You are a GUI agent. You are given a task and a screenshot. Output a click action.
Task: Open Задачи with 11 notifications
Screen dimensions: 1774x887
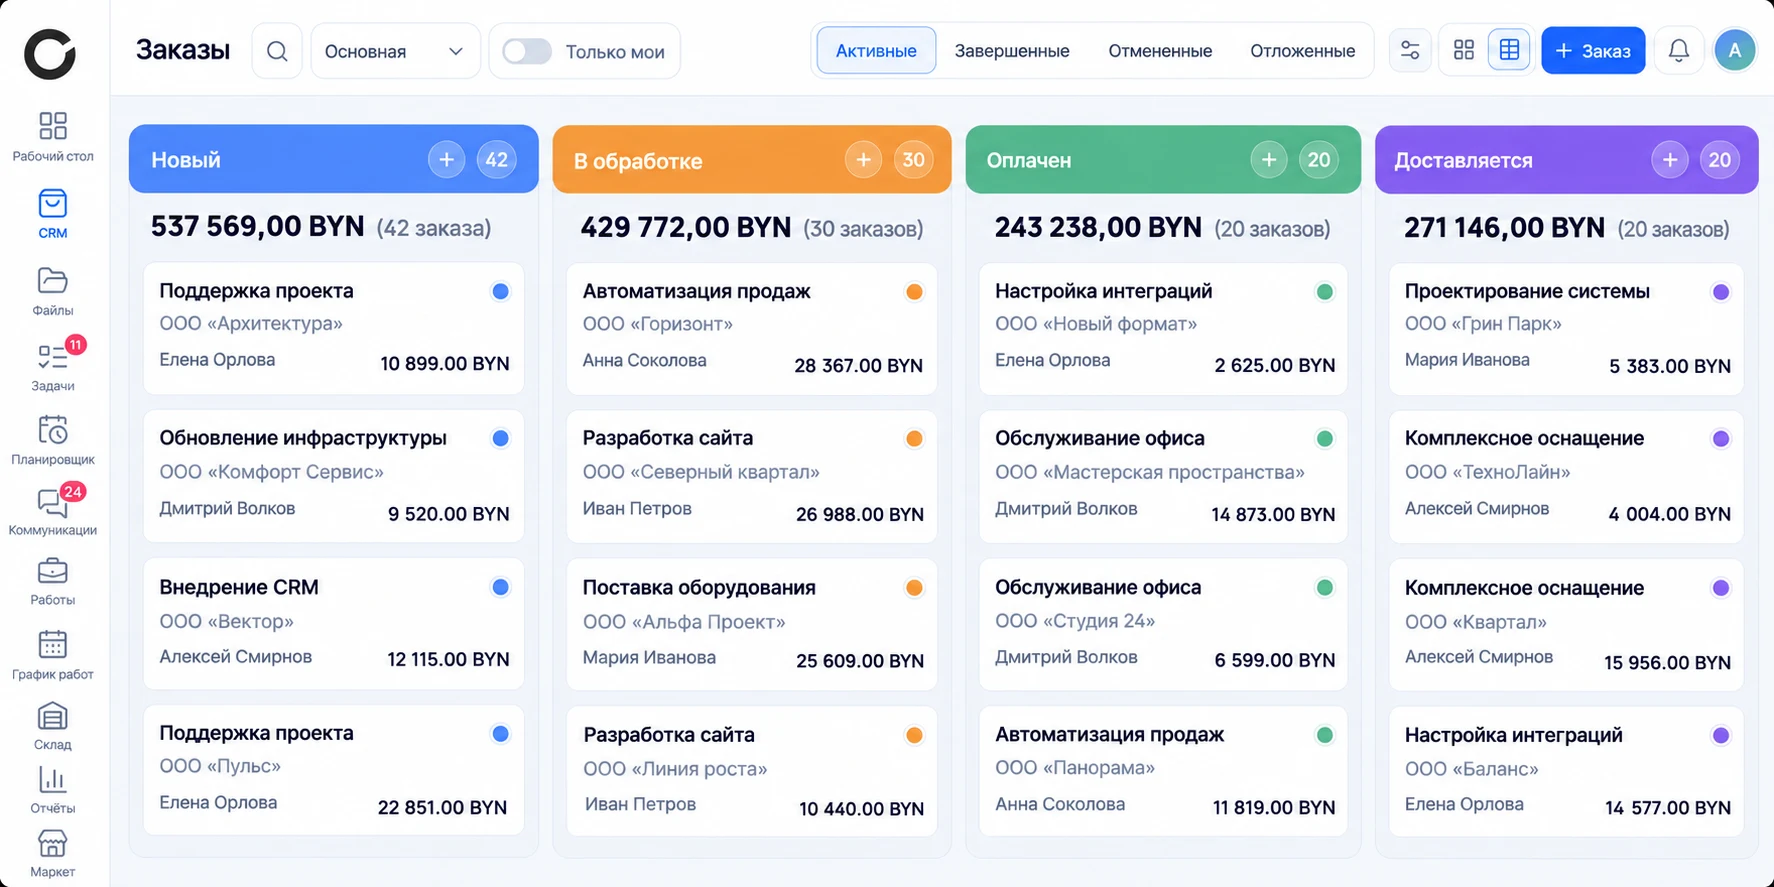click(52, 364)
